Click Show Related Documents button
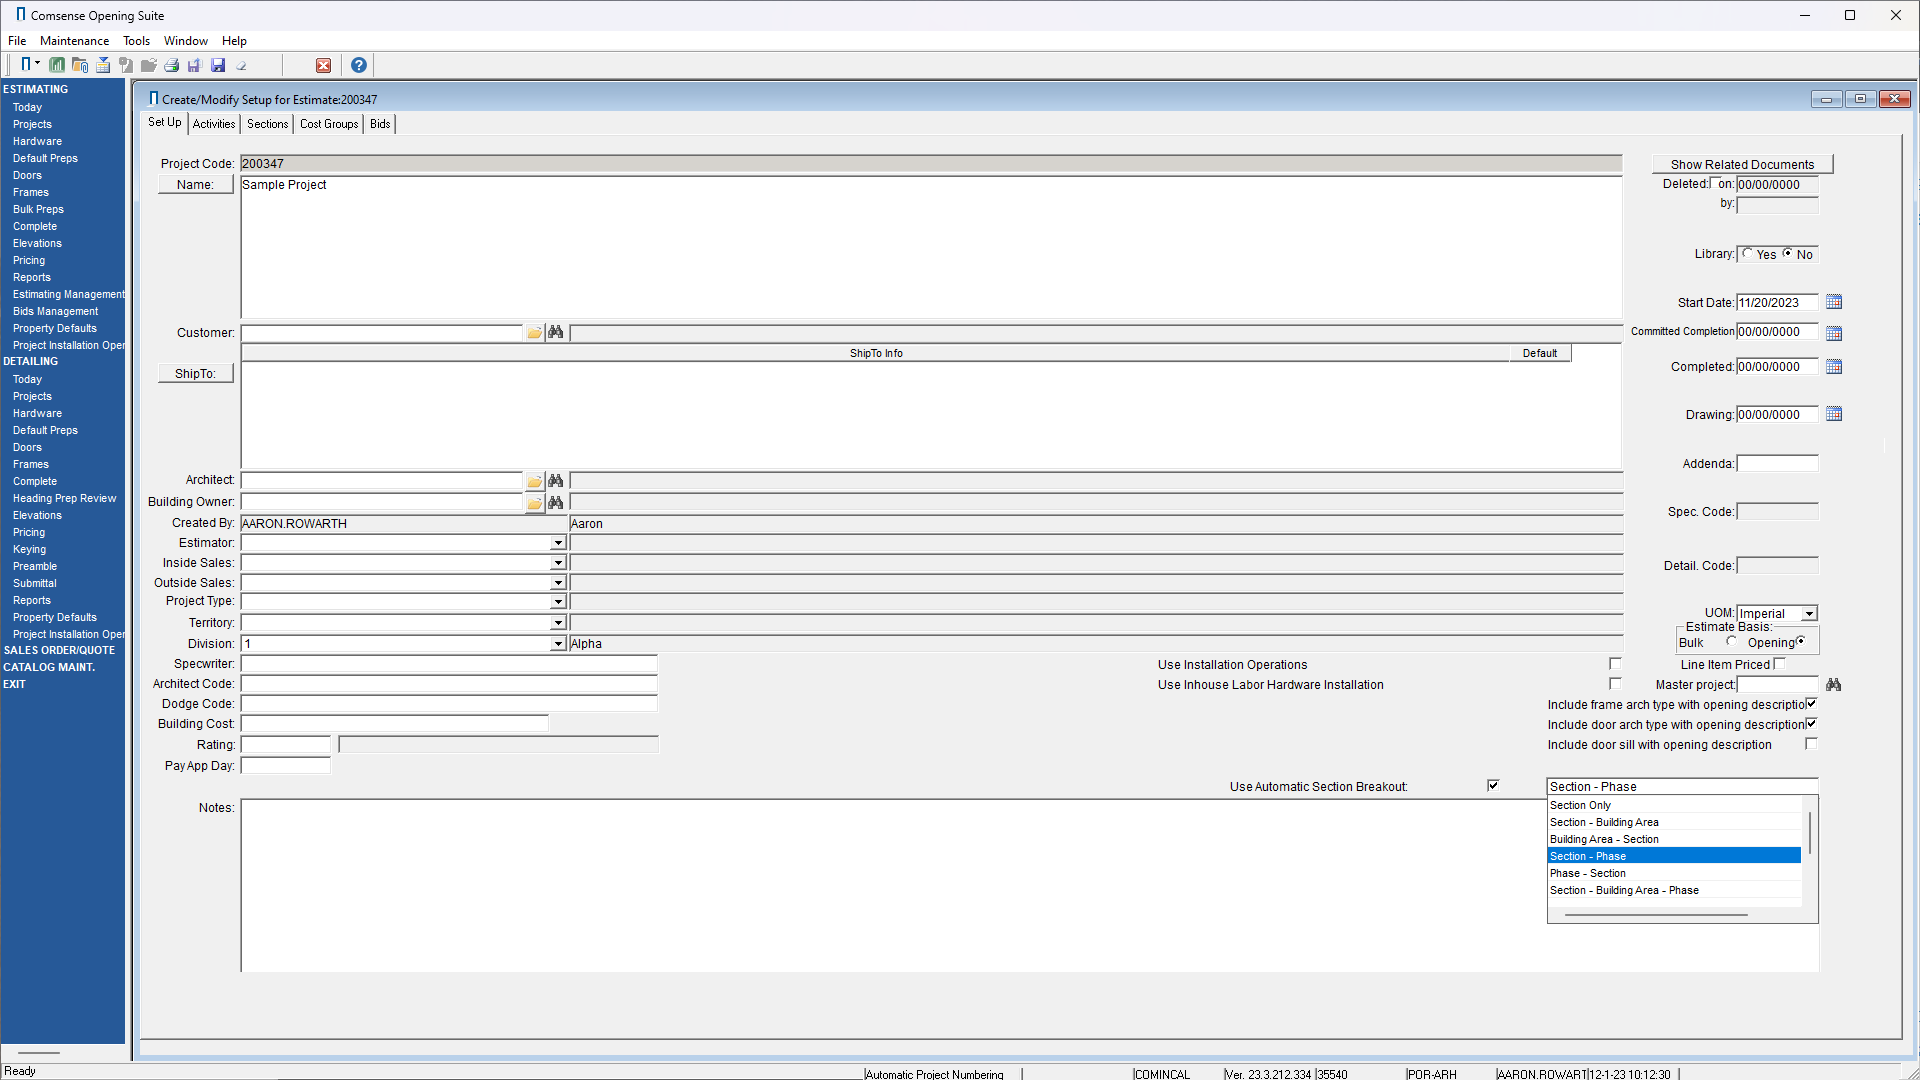1920x1080 pixels. 1741,164
